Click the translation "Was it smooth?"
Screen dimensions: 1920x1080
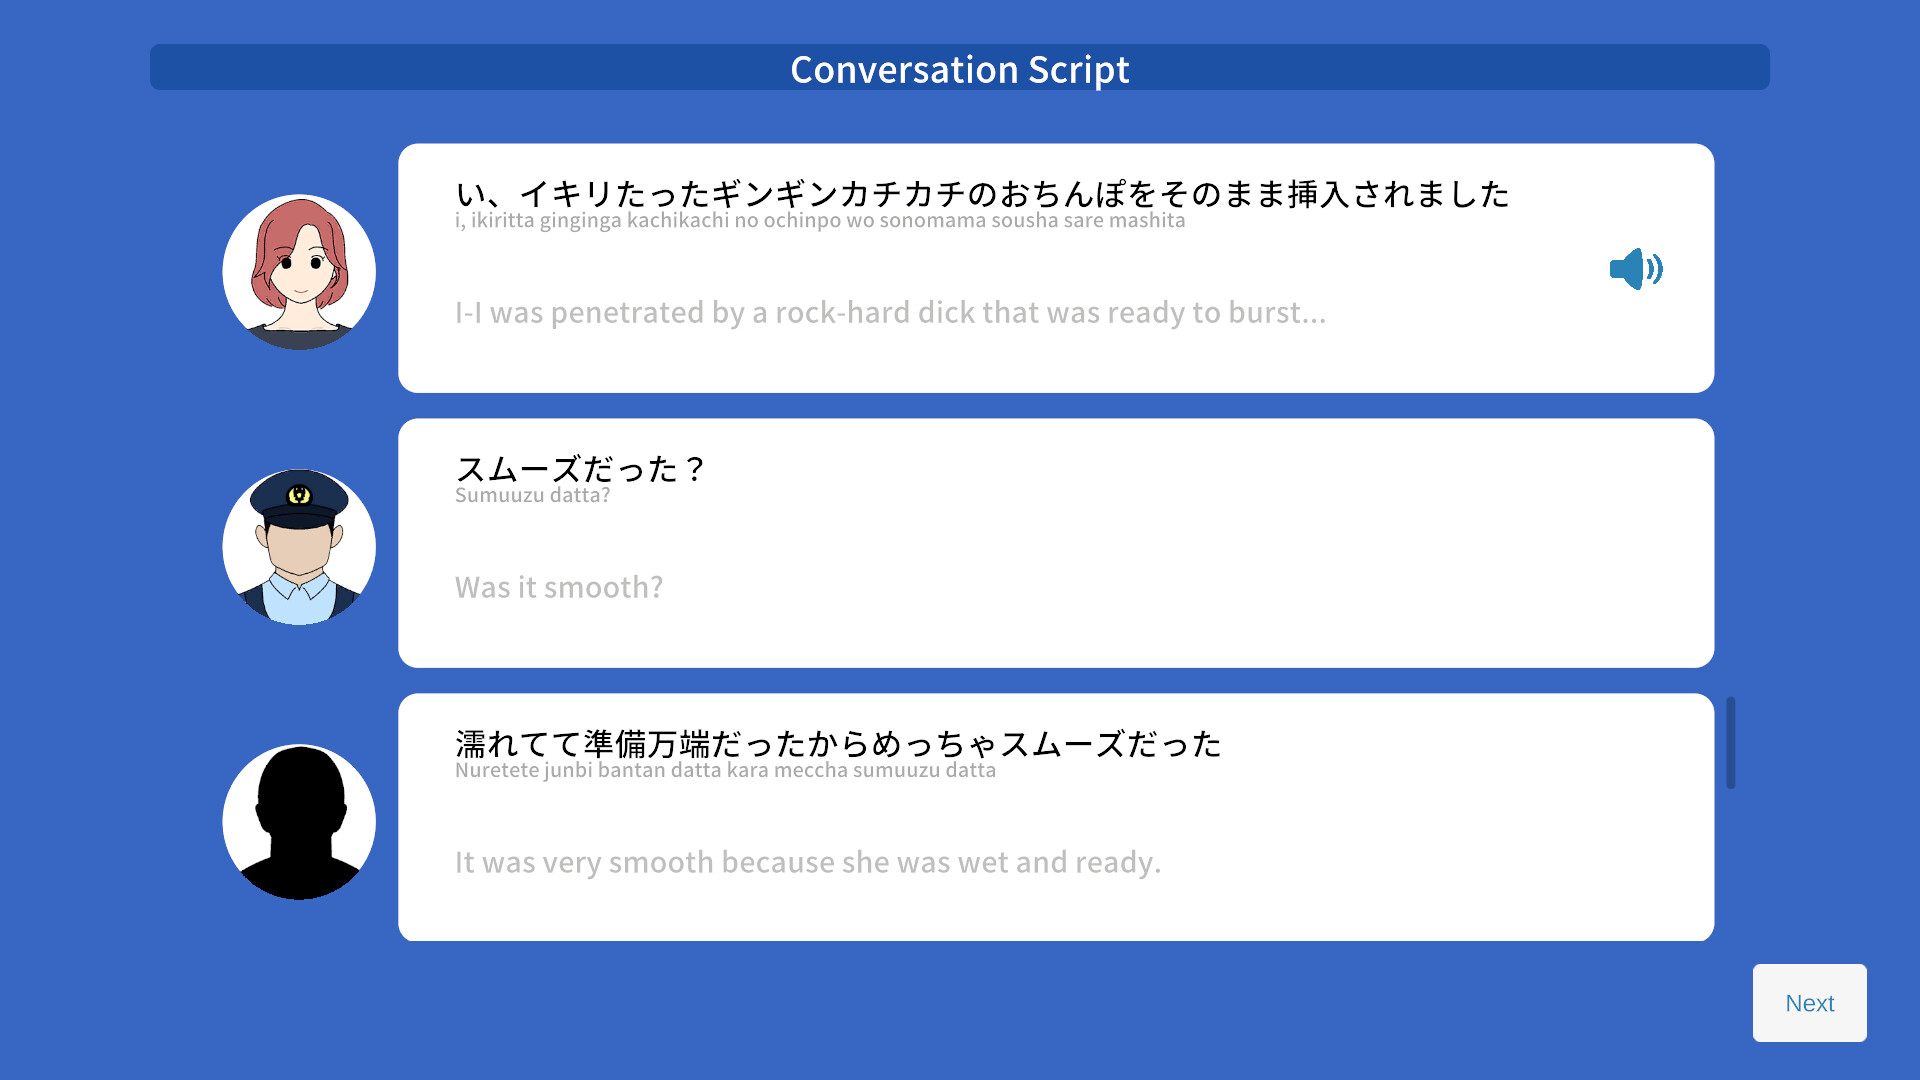(x=559, y=587)
